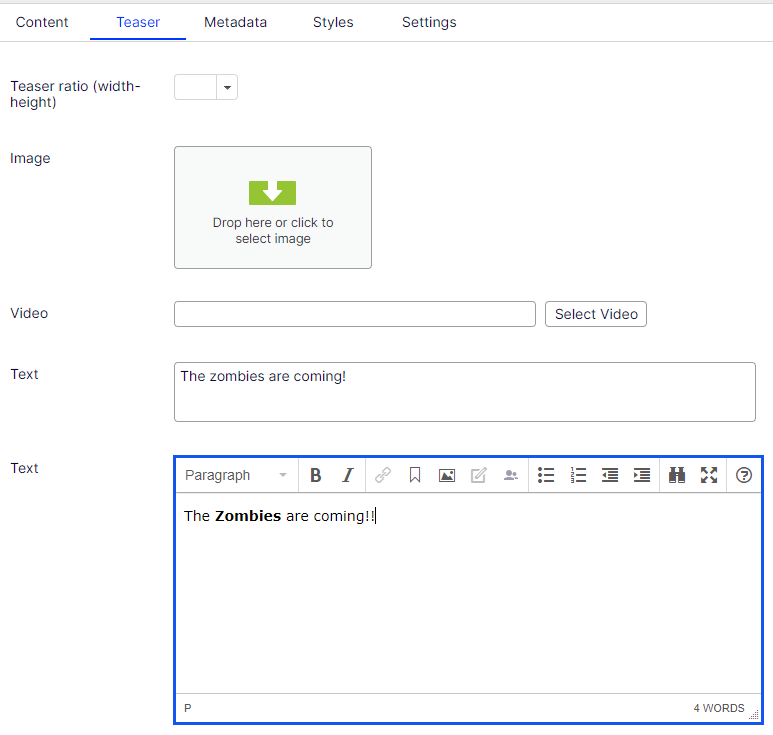
Task: Select the Teaser tab
Action: (x=138, y=22)
